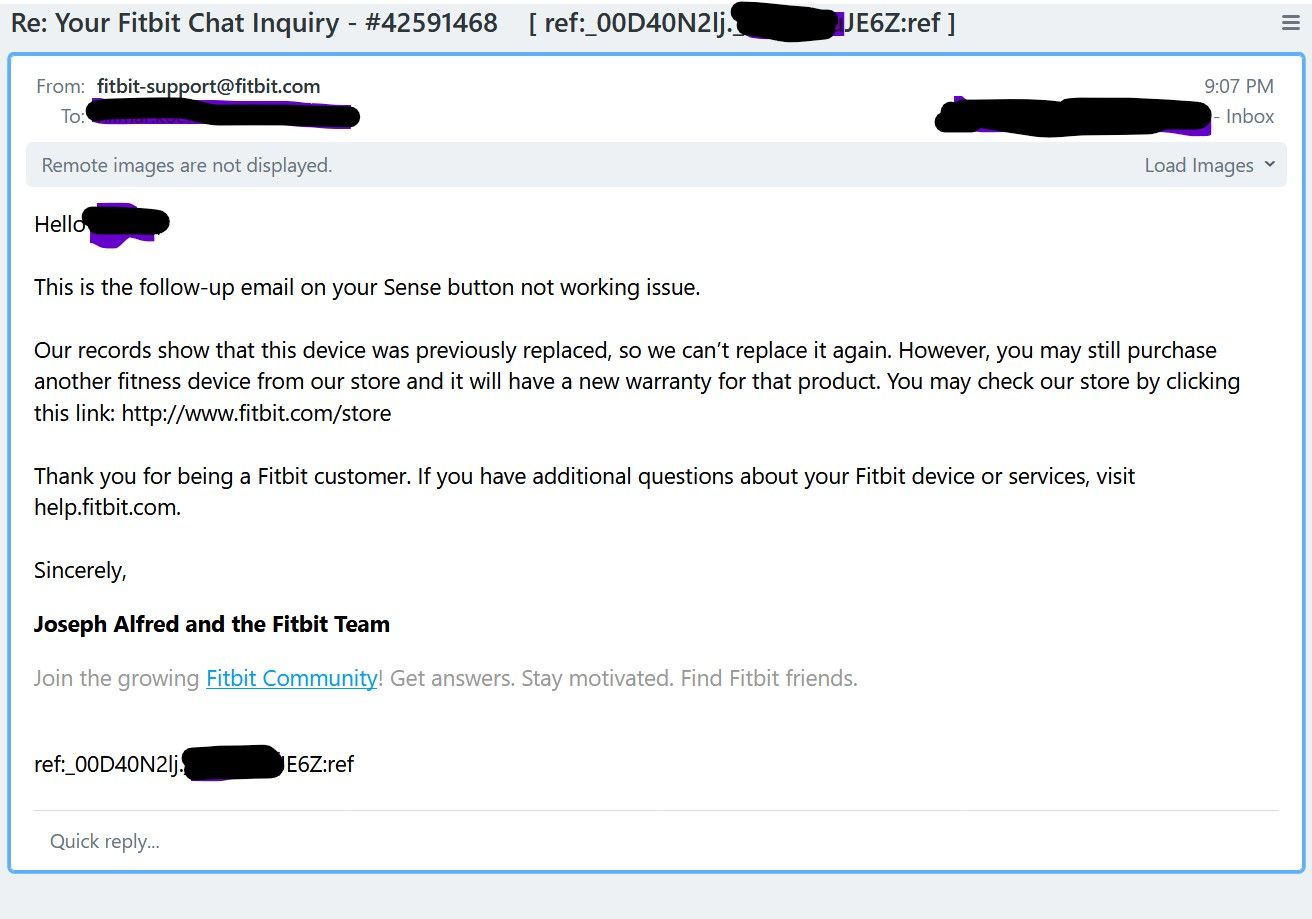1312x919 pixels.
Task: Click the help.fitbit.com address text
Action: point(106,507)
